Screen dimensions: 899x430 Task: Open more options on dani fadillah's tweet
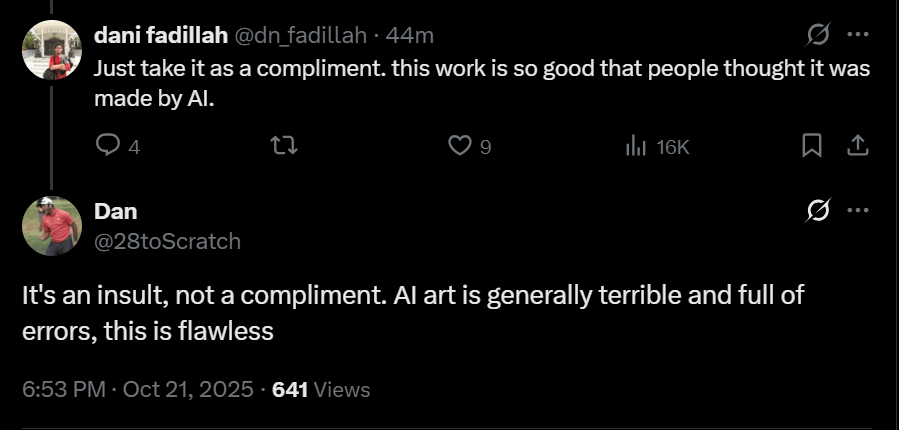(x=857, y=35)
